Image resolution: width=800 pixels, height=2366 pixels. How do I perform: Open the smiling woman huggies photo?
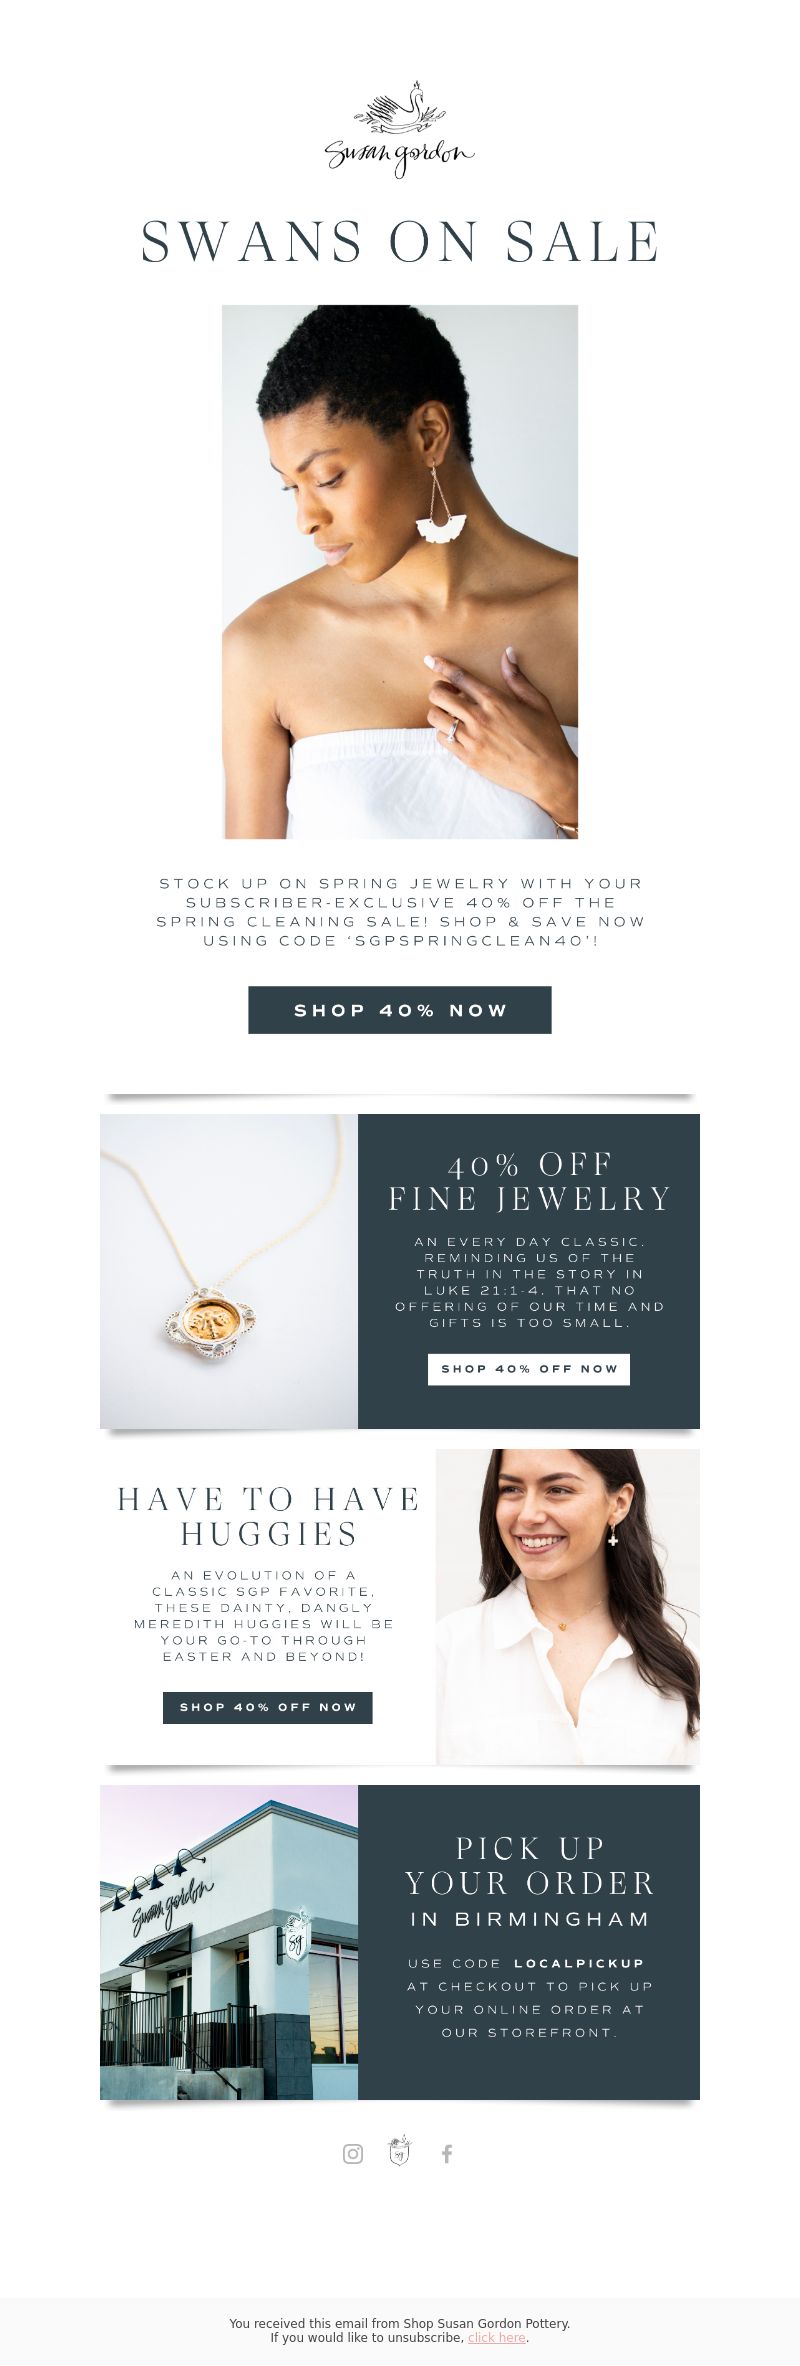[x=568, y=1606]
